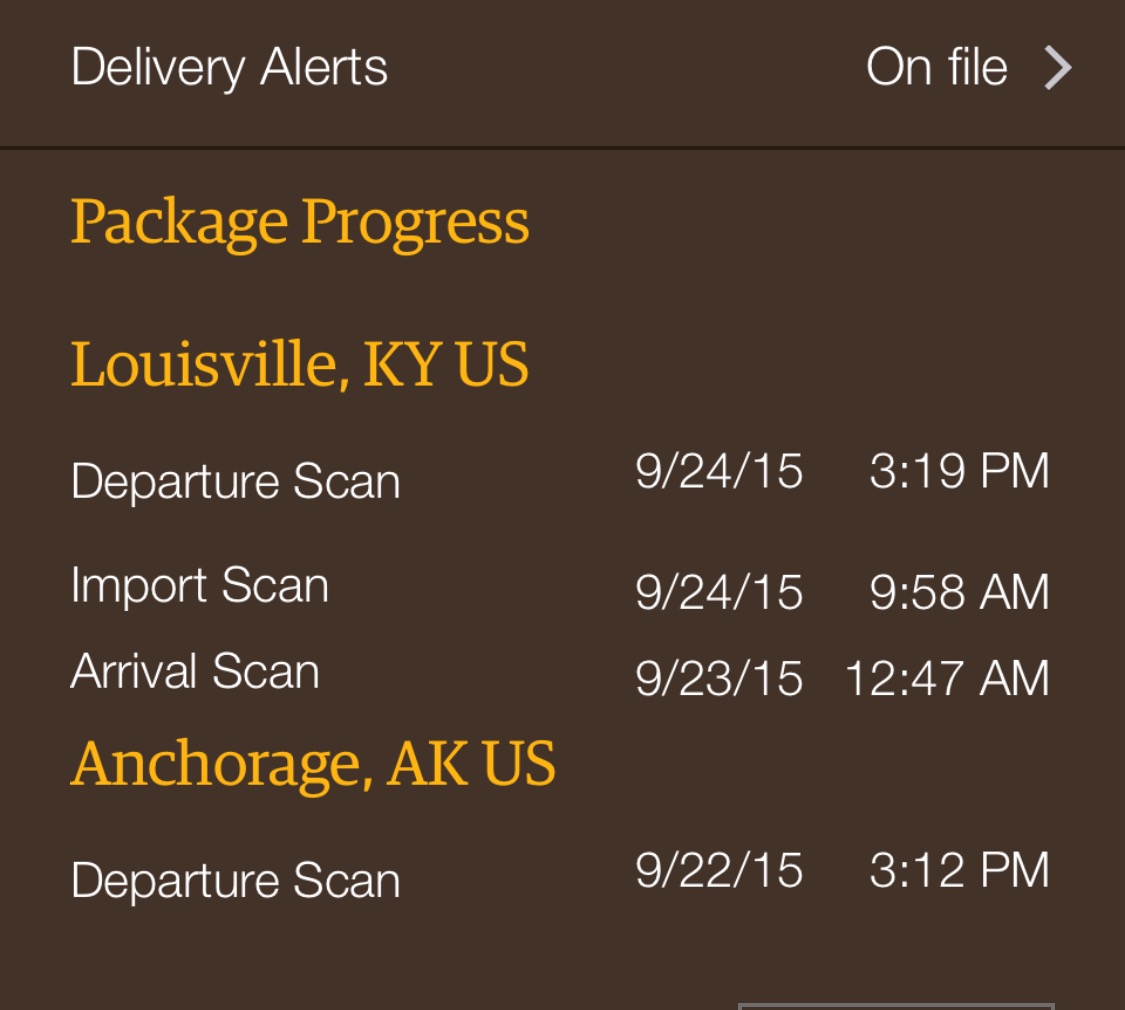Screen dimensions: 1125x1010
Task: Tap the 9:58 AM import time
Action: [x=959, y=593]
